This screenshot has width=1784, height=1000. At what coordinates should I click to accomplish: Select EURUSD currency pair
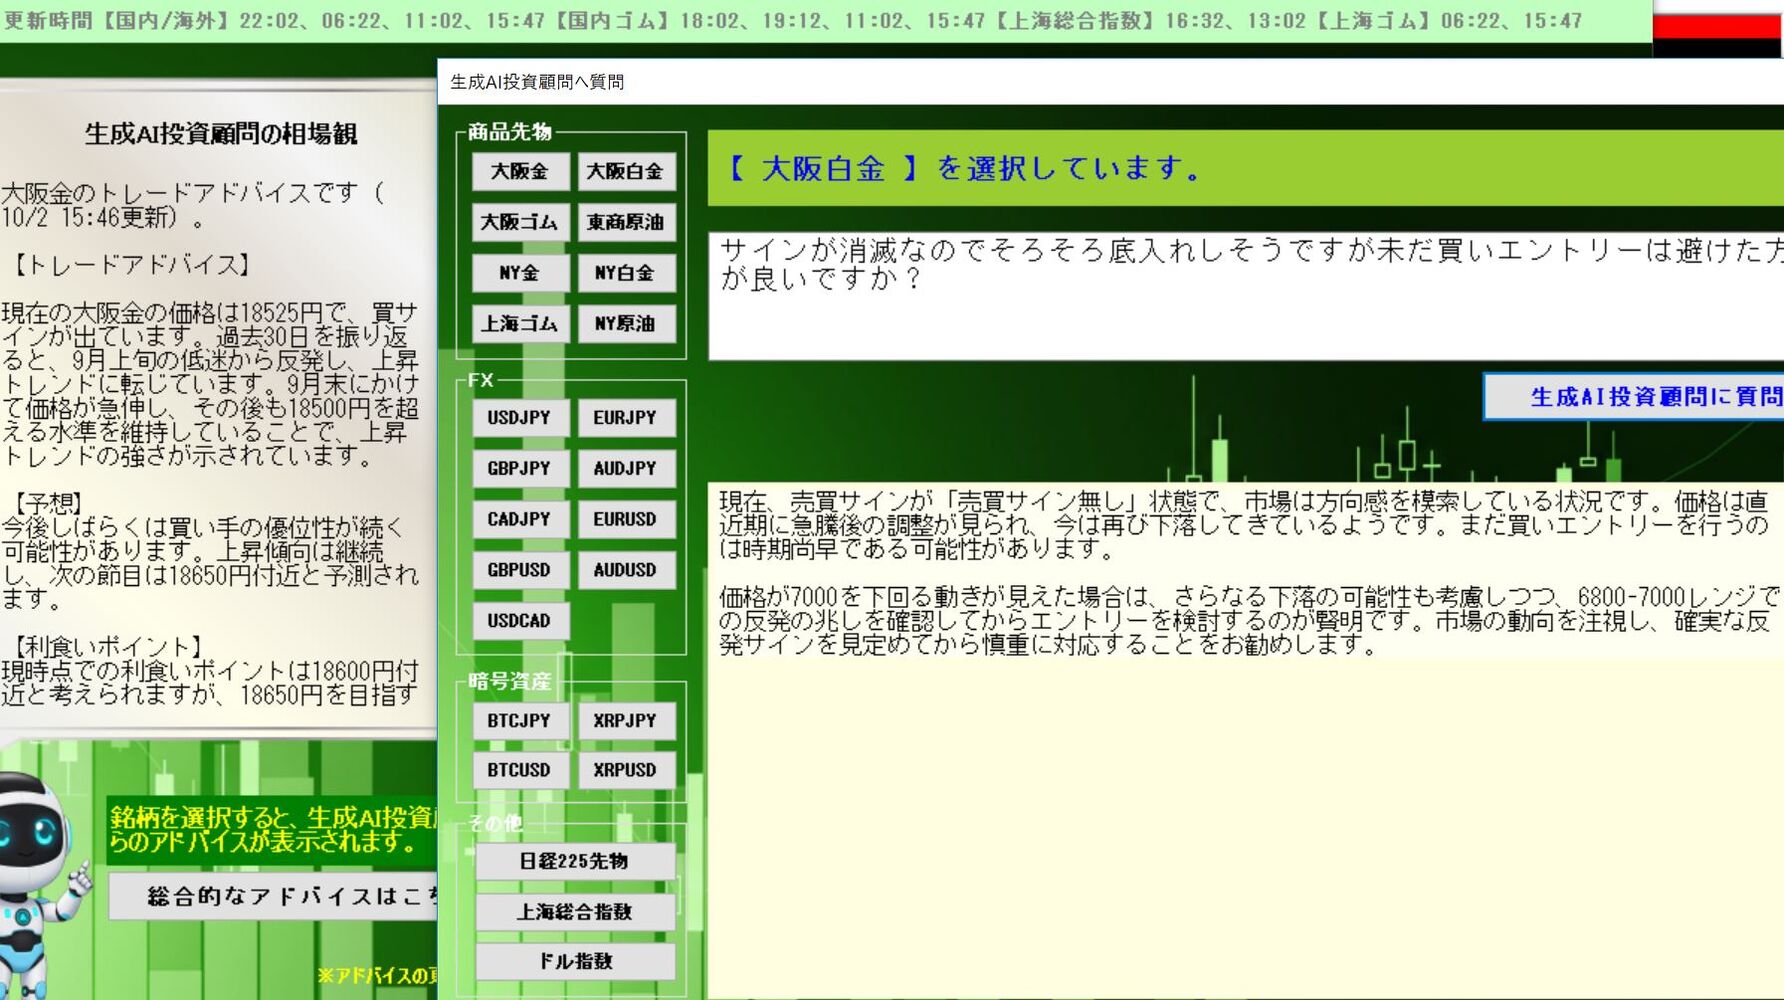626,520
